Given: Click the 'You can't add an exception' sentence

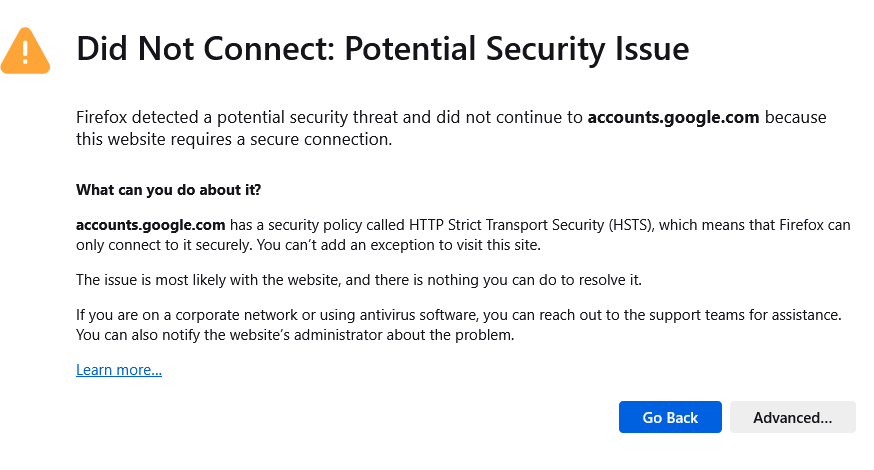Looking at the screenshot, I should (x=399, y=245).
